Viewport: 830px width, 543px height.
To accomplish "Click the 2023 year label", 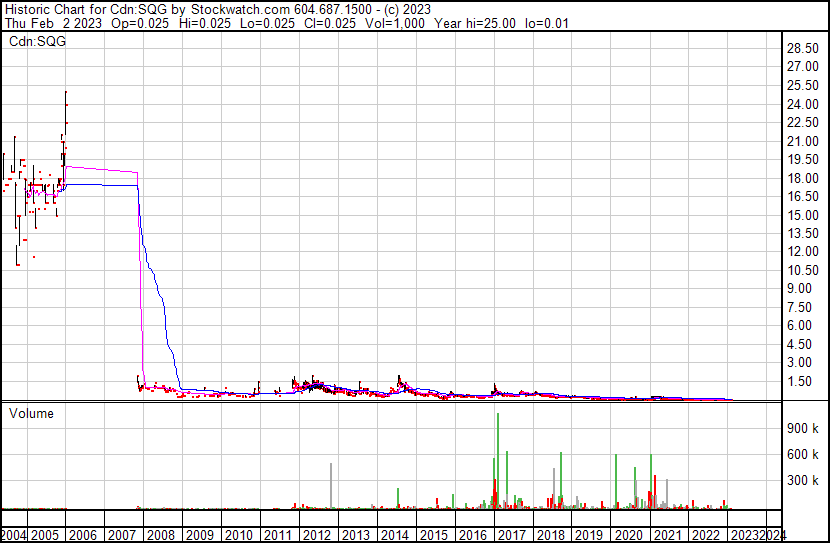I will pyautogui.click(x=745, y=535).
